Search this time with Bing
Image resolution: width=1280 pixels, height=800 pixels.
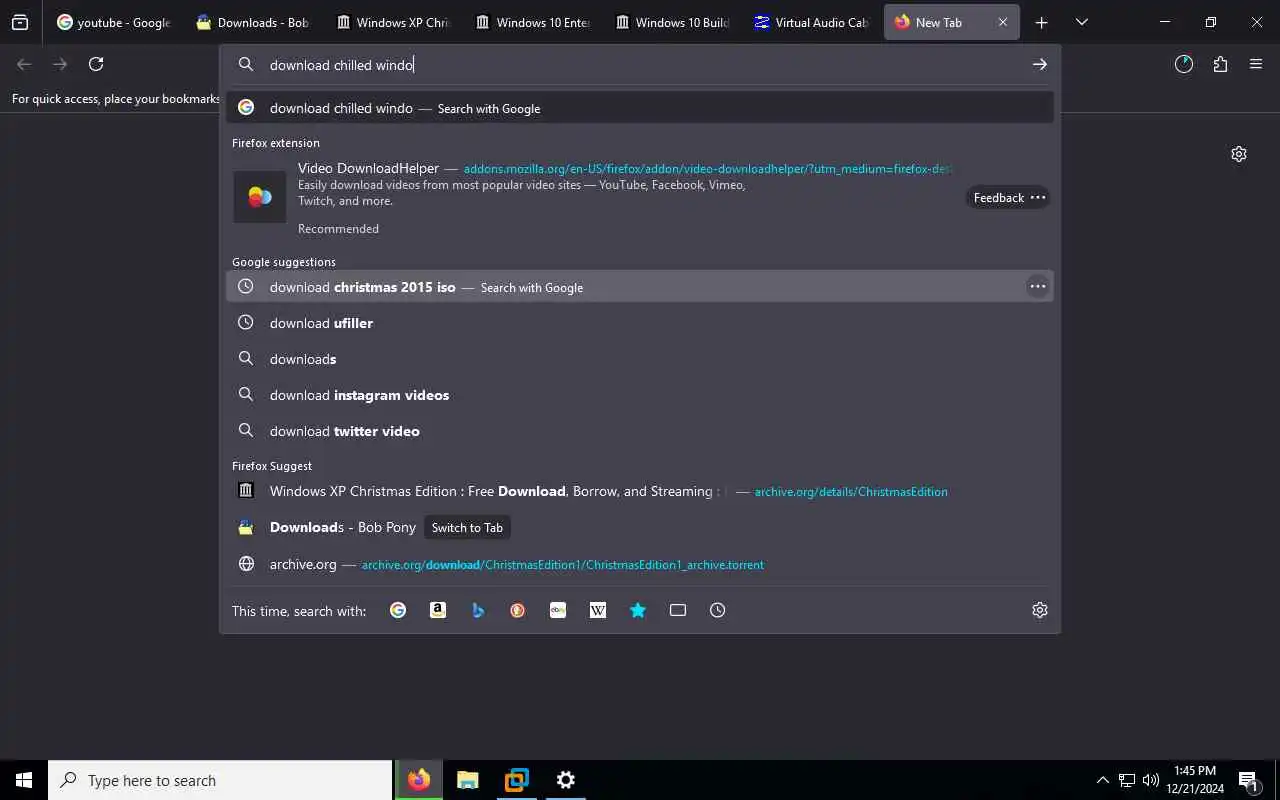[x=478, y=610]
